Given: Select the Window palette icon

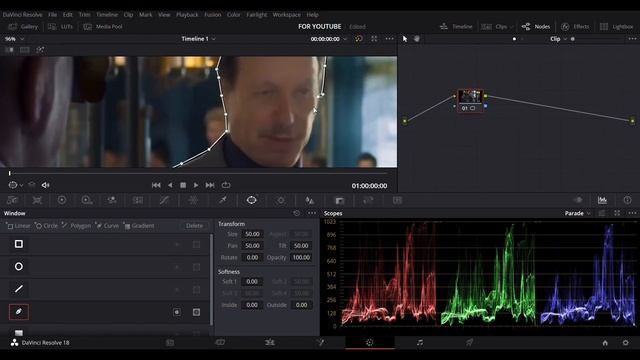Looking at the screenshot, I should 251,200.
